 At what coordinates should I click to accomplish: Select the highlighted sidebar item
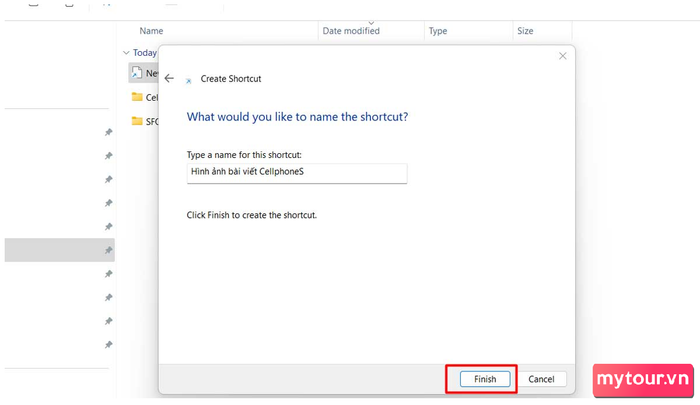pos(59,250)
